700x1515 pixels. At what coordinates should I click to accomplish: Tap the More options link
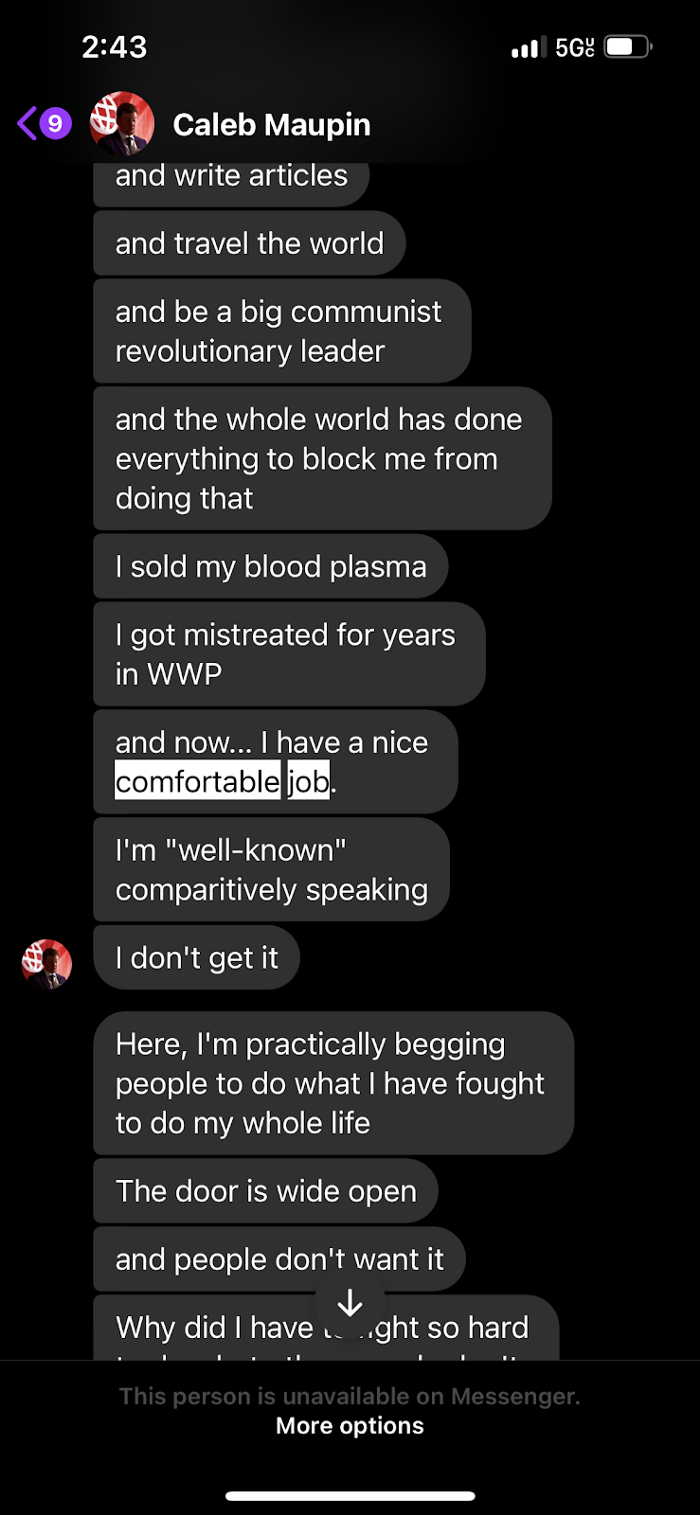tap(350, 1426)
